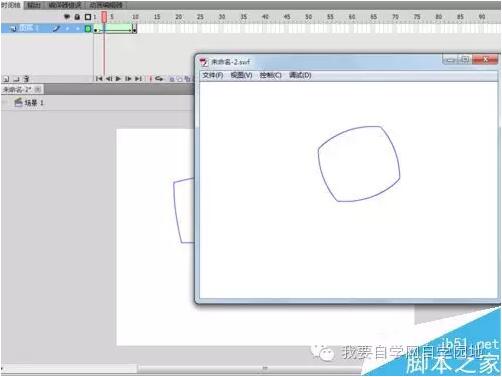Click frame 20 on the timeline ruler
Viewport: 502px width, 377px height.
(179, 17)
